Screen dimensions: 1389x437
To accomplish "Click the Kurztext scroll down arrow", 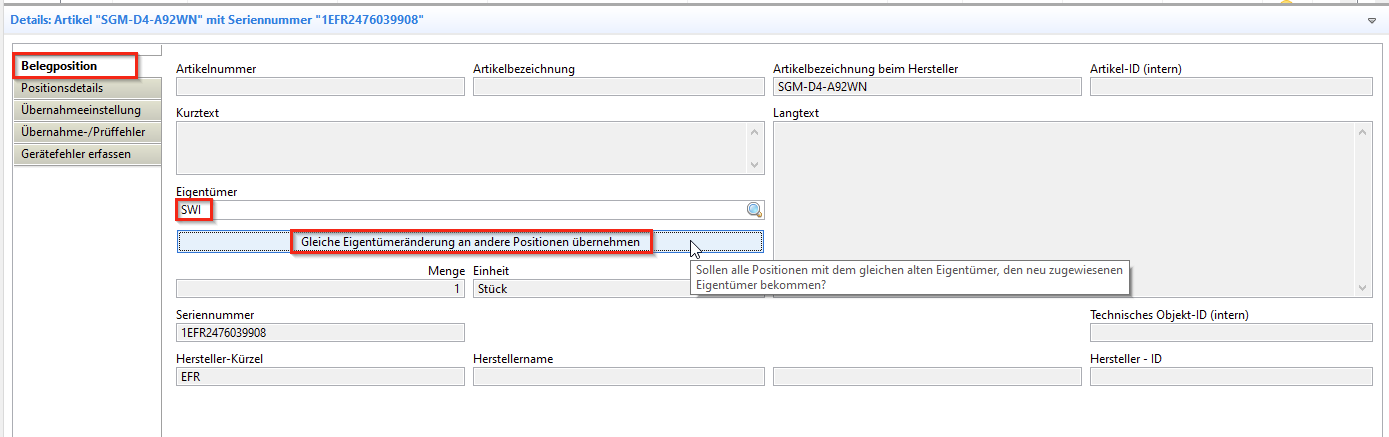I will [x=755, y=165].
